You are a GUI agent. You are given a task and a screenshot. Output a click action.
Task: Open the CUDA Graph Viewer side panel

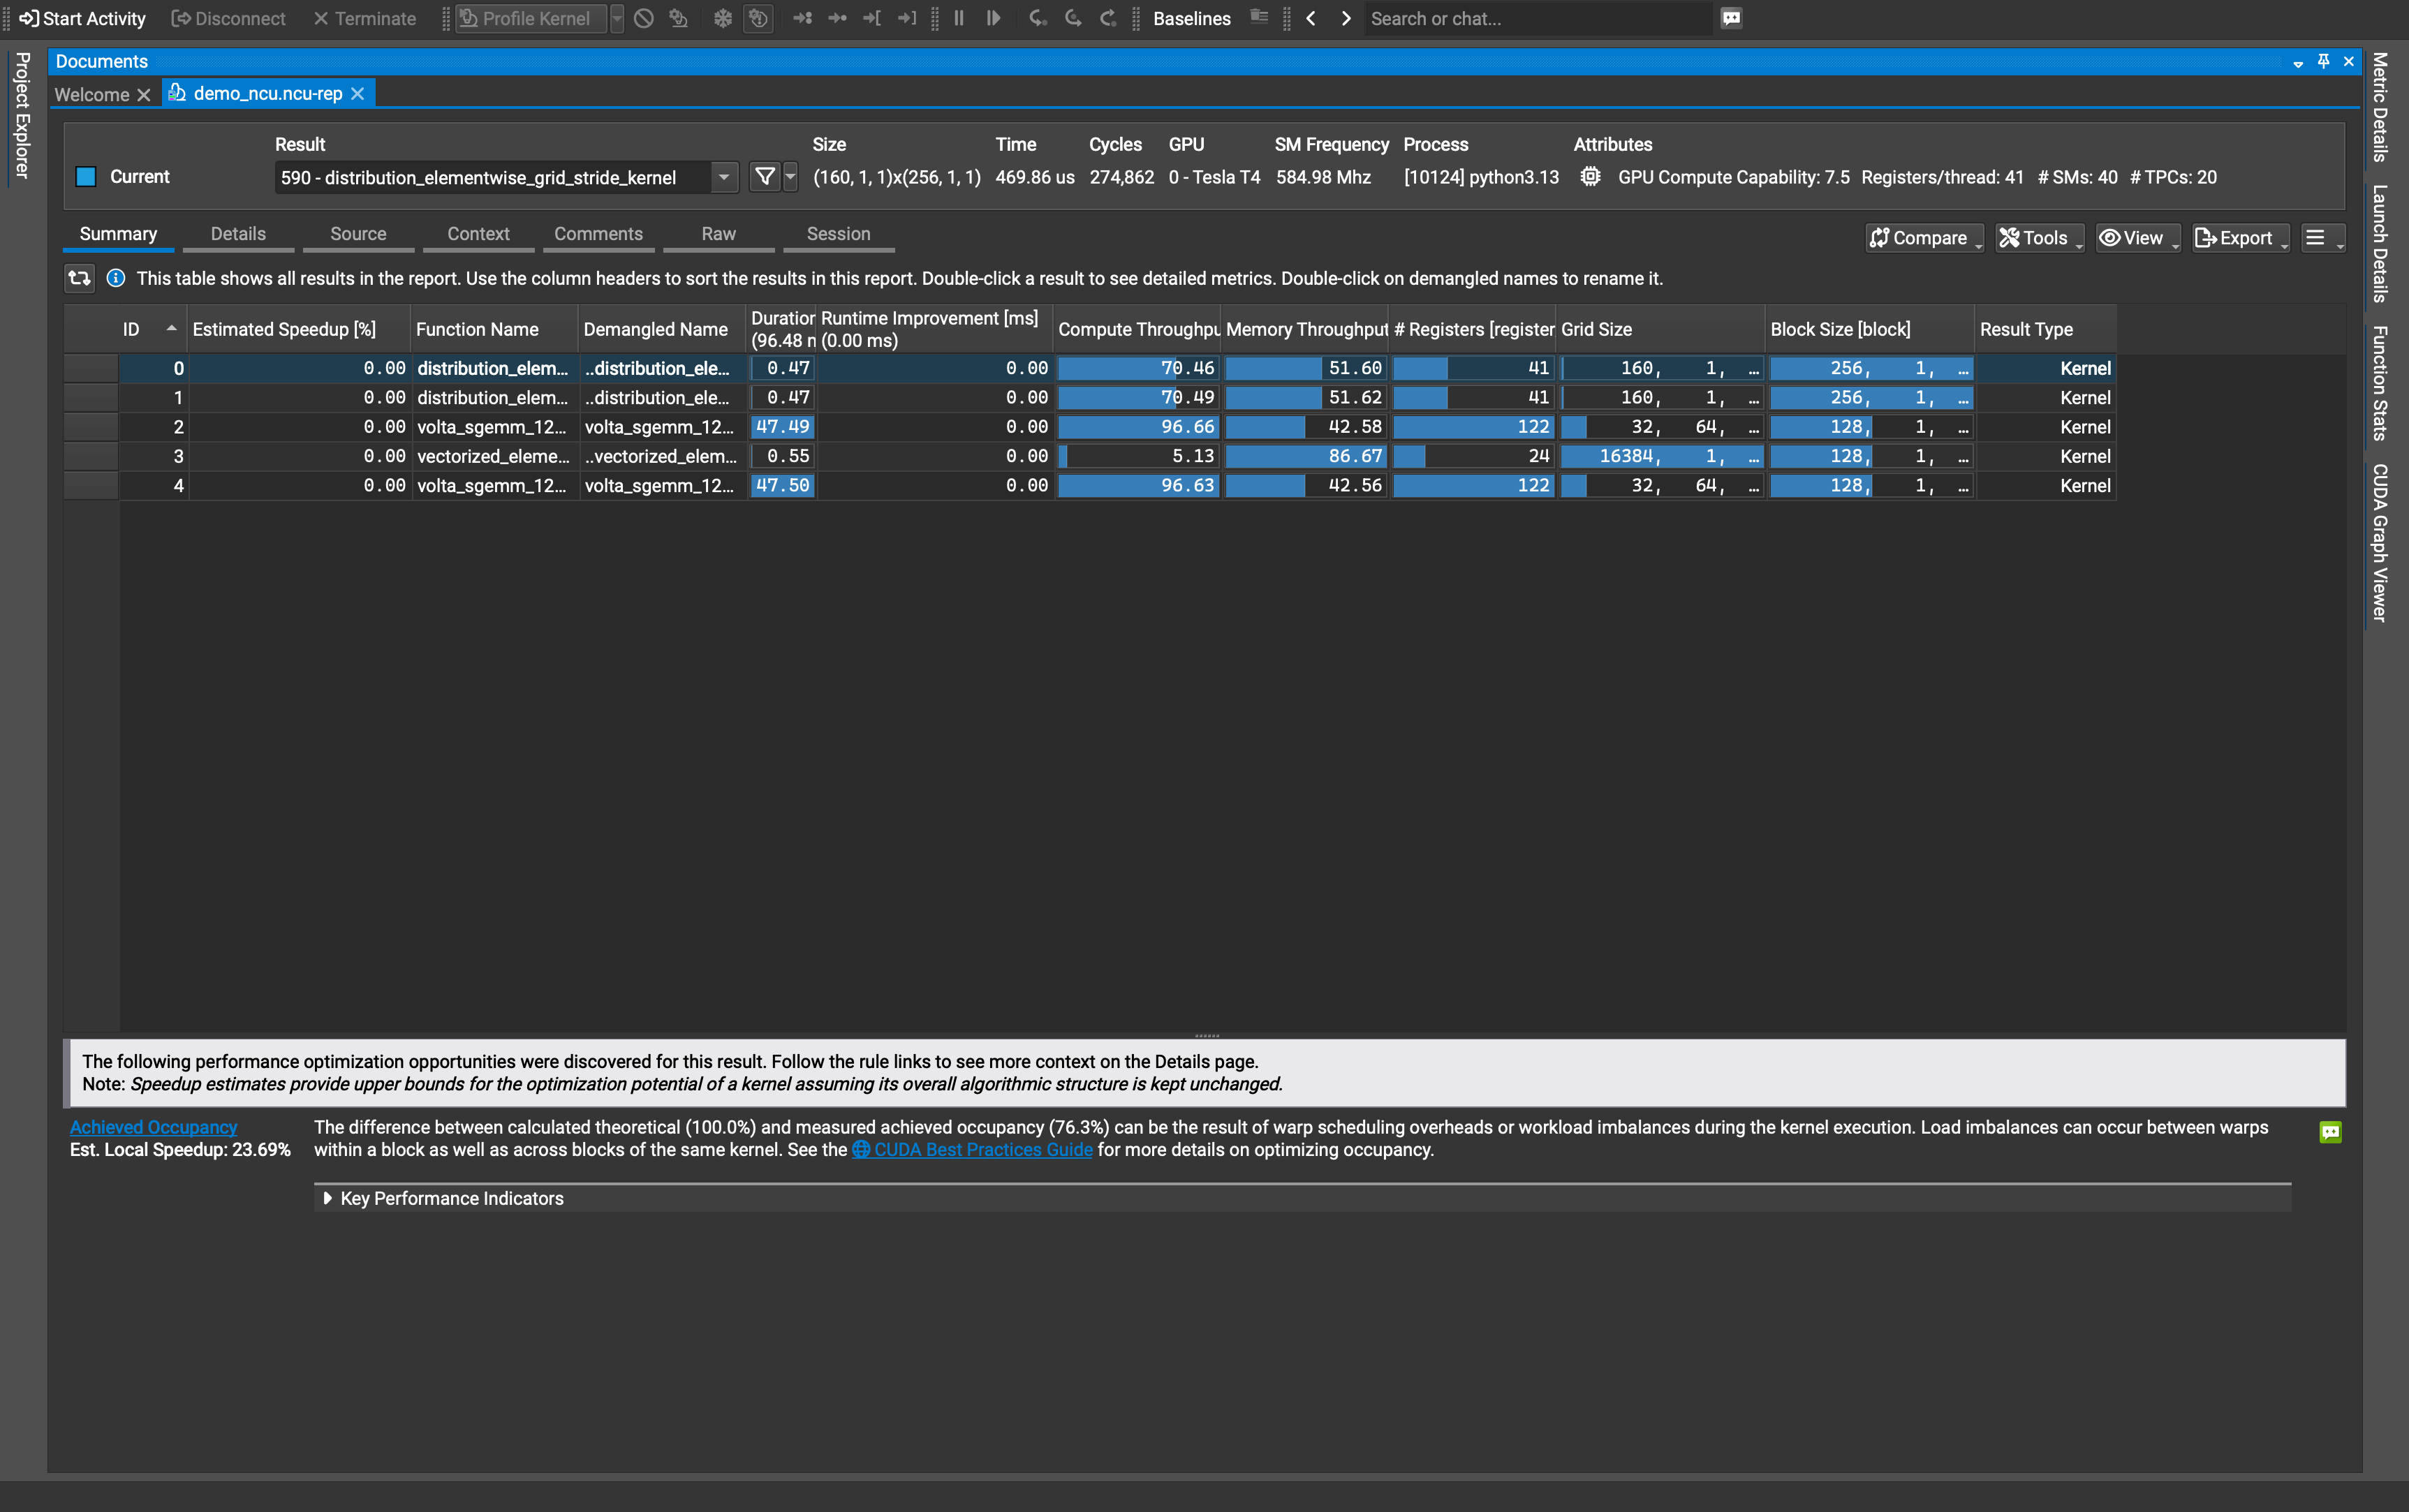2381,543
